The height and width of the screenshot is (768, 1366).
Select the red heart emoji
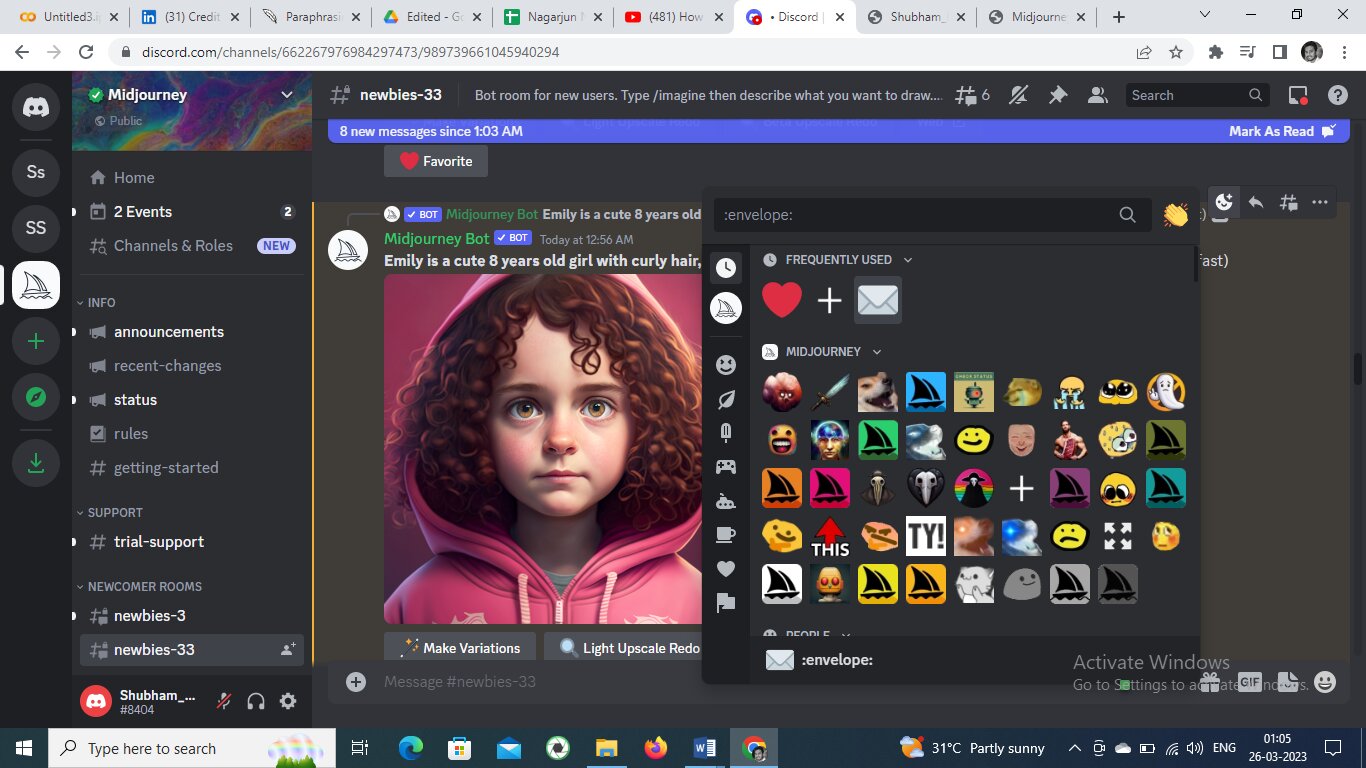coord(781,300)
